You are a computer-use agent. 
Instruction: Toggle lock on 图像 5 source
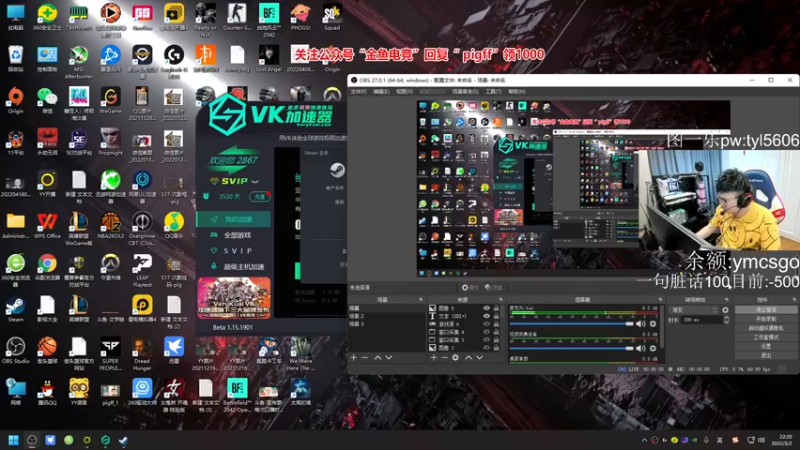[496, 308]
